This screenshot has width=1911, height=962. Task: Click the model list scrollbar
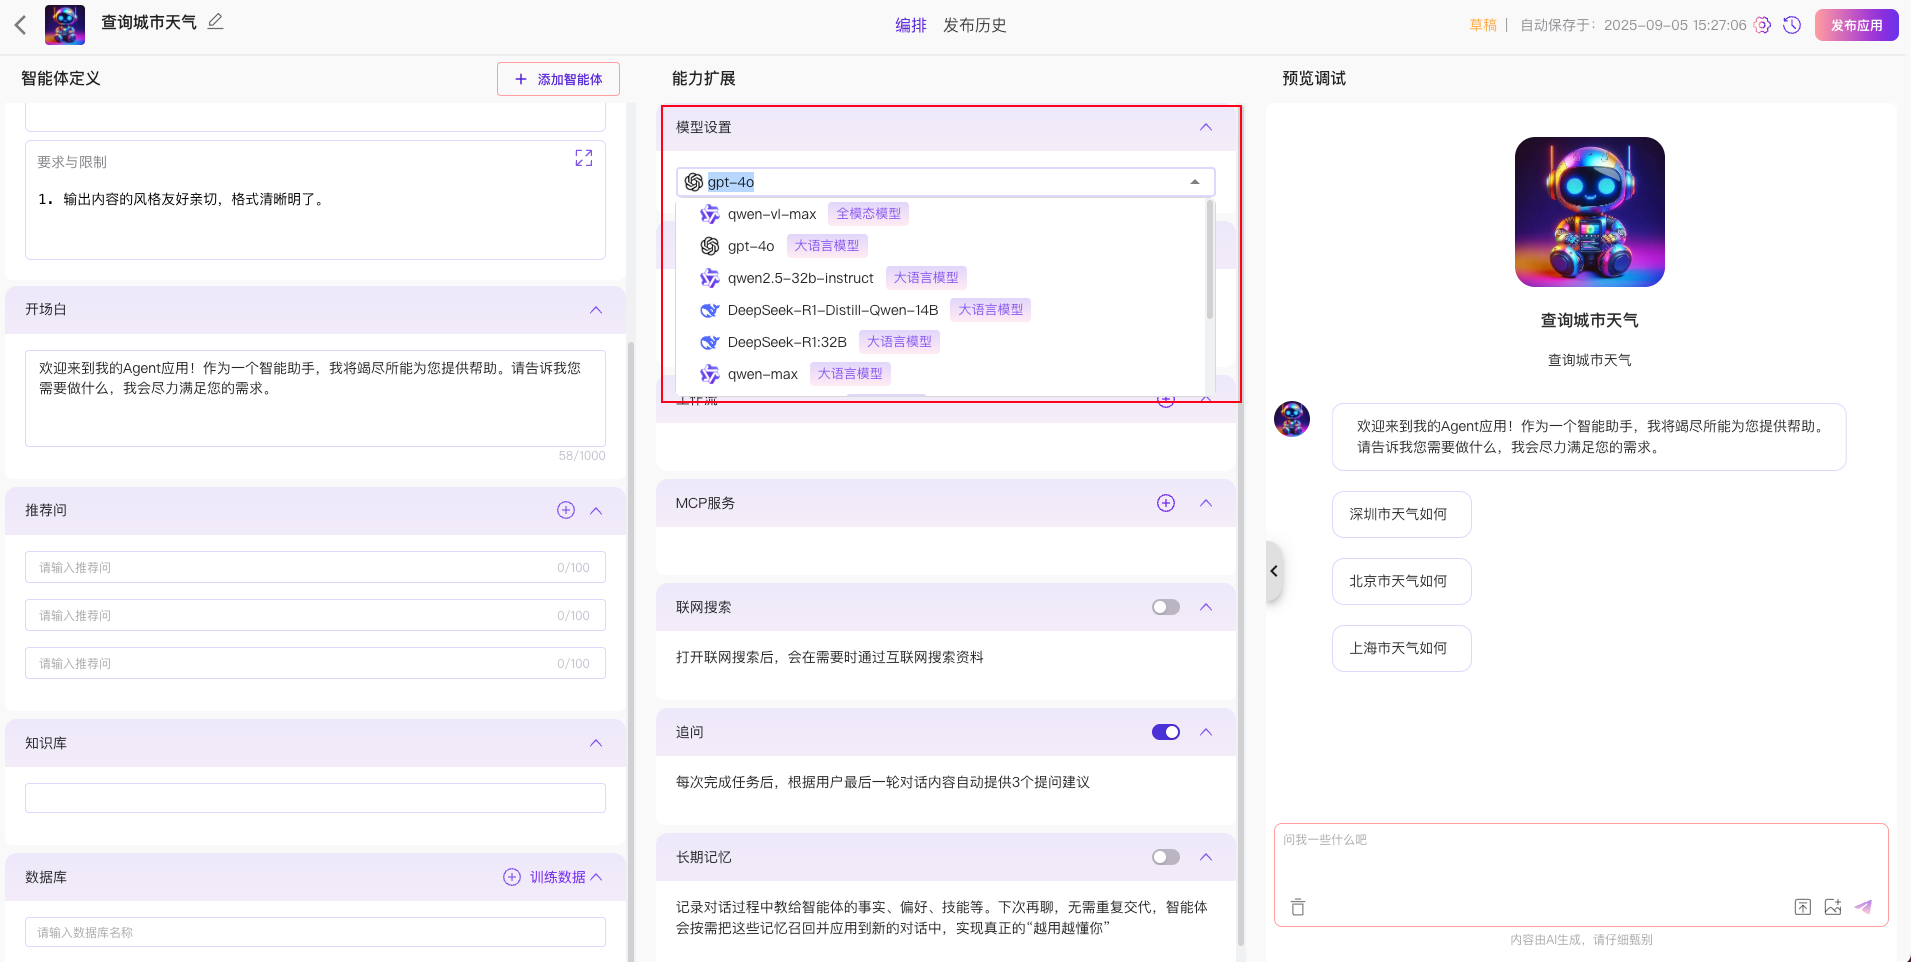(1210, 260)
